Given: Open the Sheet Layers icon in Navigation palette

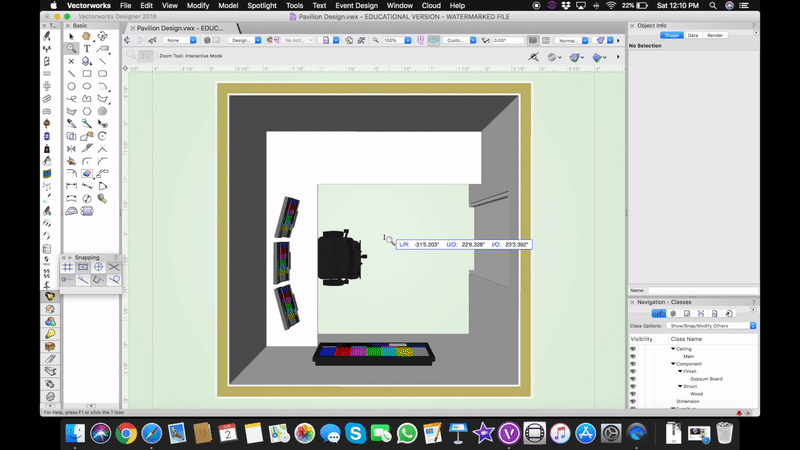Looking at the screenshot, I should [x=687, y=314].
